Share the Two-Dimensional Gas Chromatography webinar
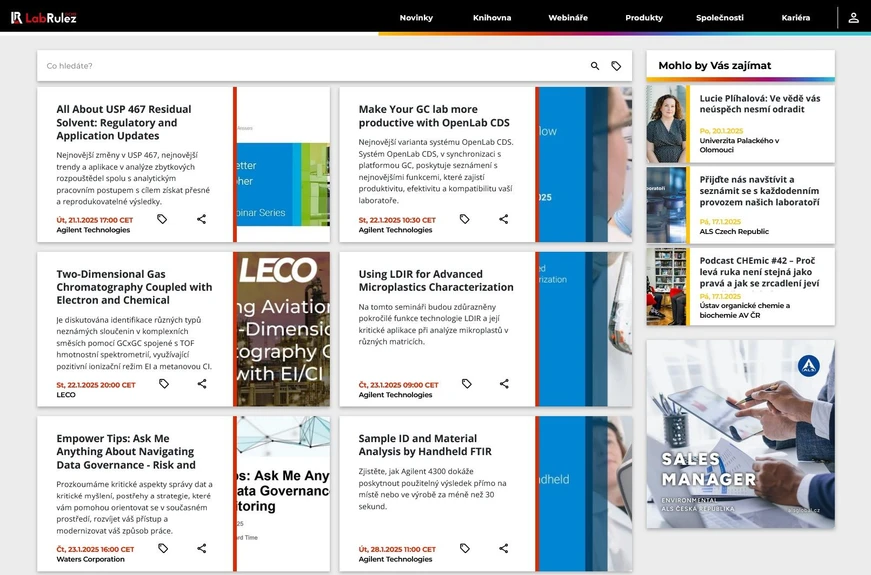Viewport: 871px width, 575px height. (x=202, y=383)
